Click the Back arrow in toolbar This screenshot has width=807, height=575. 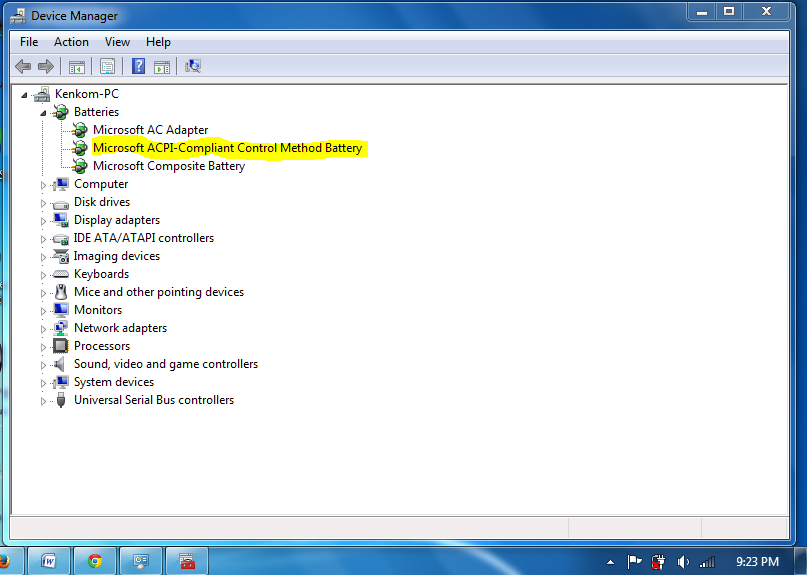point(24,66)
